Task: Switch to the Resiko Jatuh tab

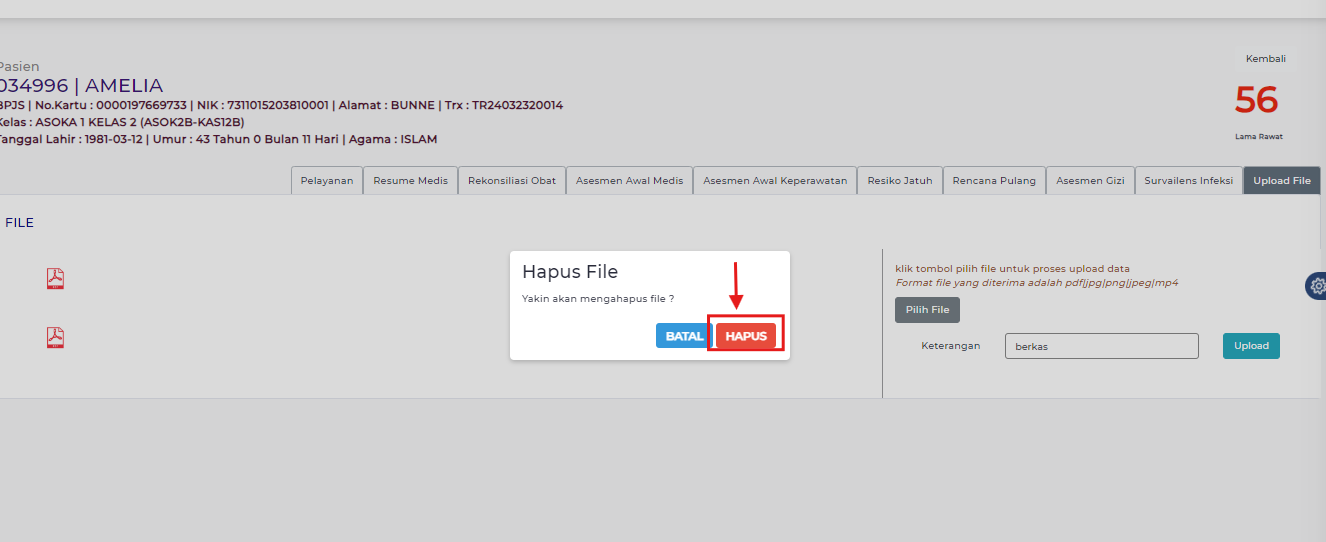Action: (900, 181)
